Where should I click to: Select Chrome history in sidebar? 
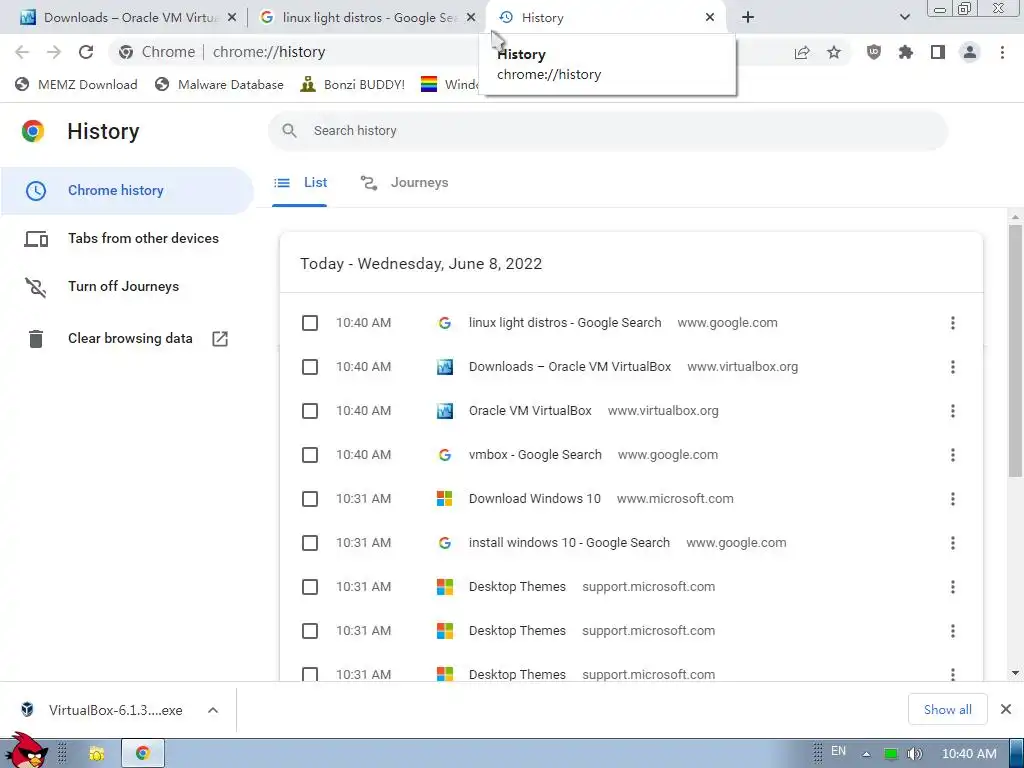[x=127, y=191]
